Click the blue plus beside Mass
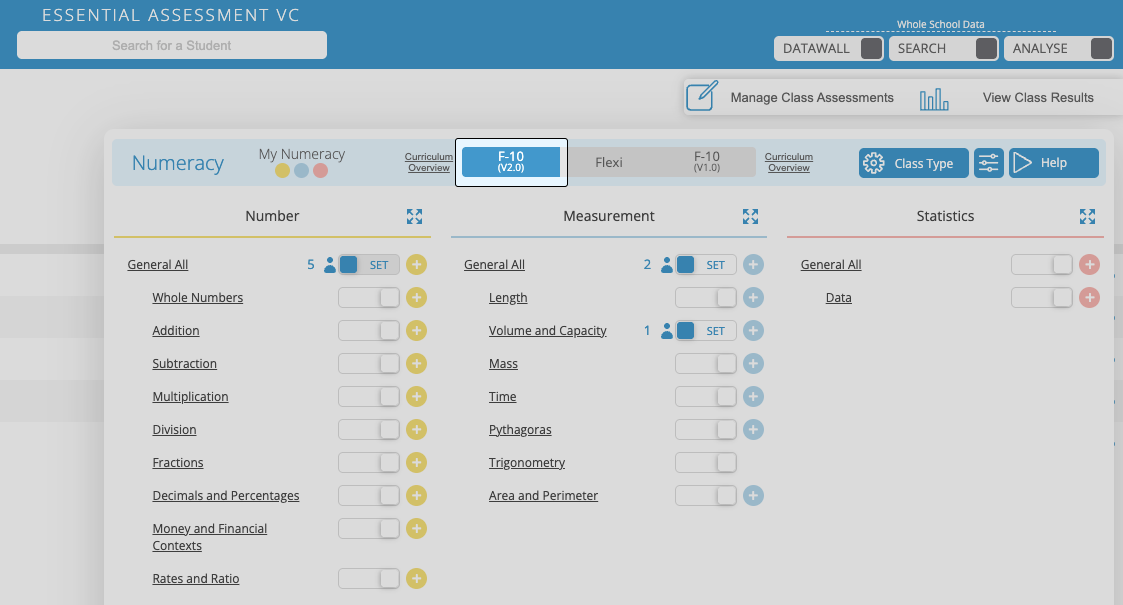Image resolution: width=1123 pixels, height=605 pixels. (x=753, y=363)
